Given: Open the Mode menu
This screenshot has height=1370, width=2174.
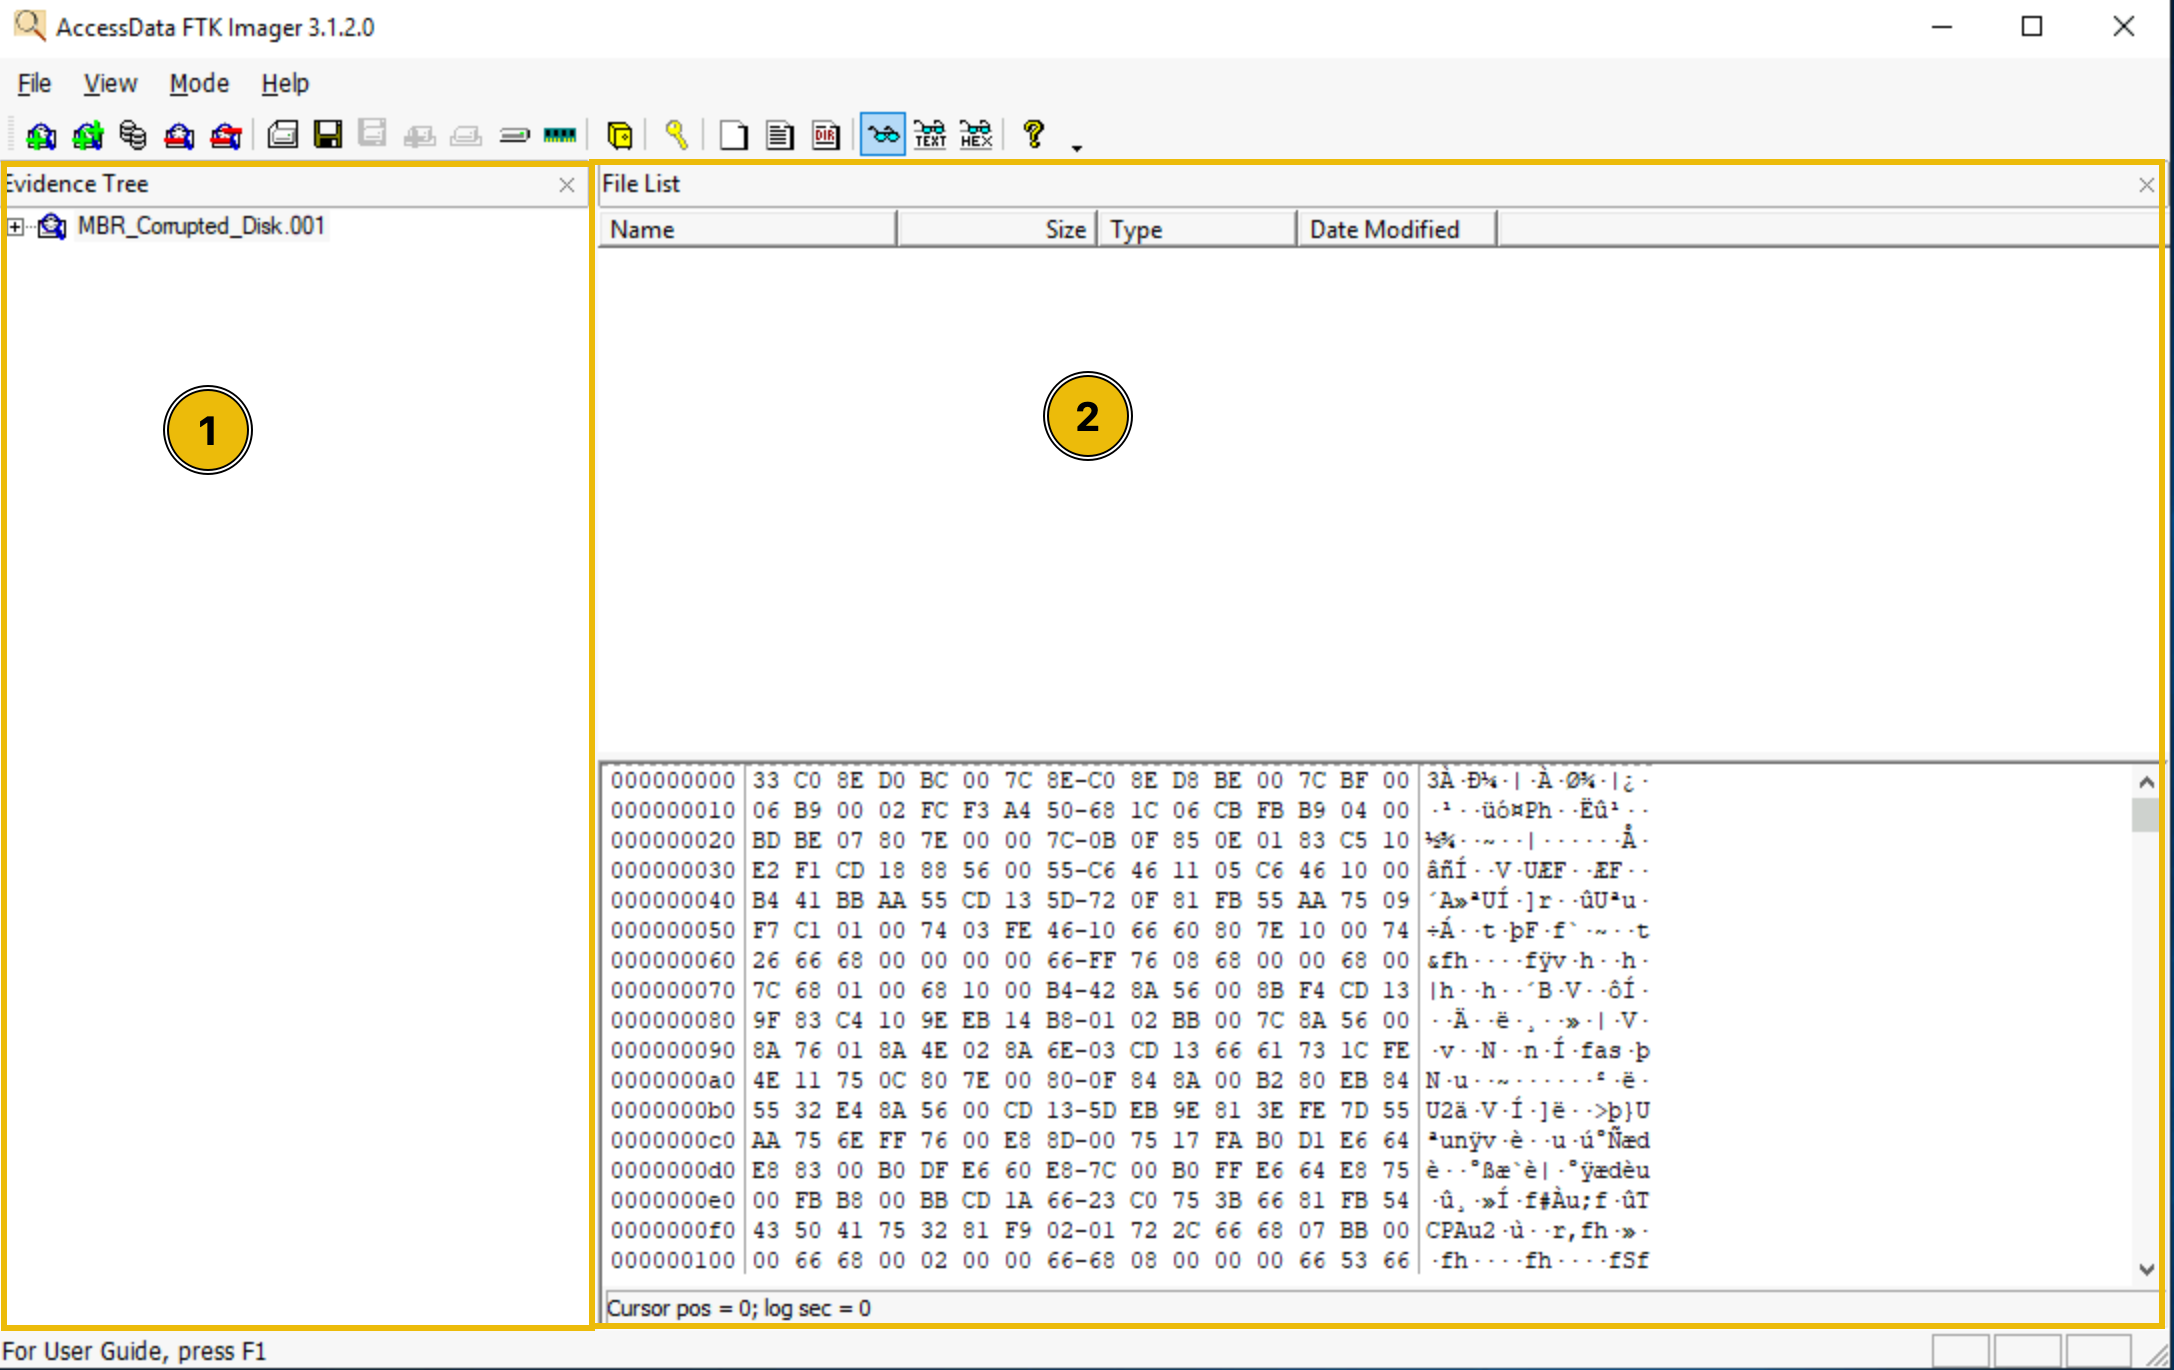Looking at the screenshot, I should pos(199,84).
